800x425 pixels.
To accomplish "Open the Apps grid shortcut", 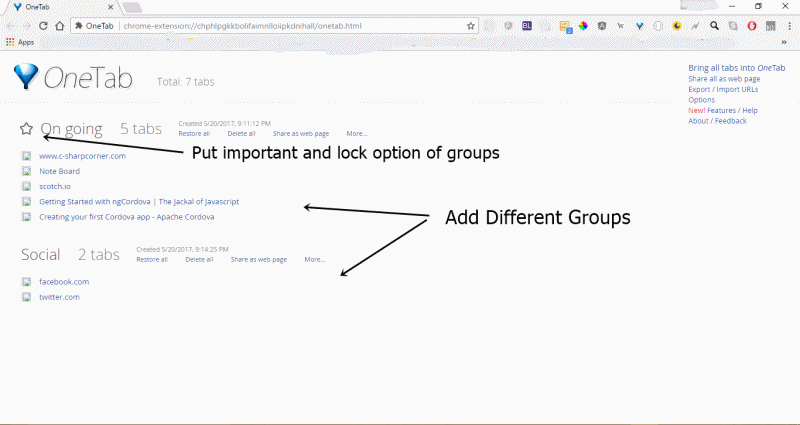I will tap(20, 42).
